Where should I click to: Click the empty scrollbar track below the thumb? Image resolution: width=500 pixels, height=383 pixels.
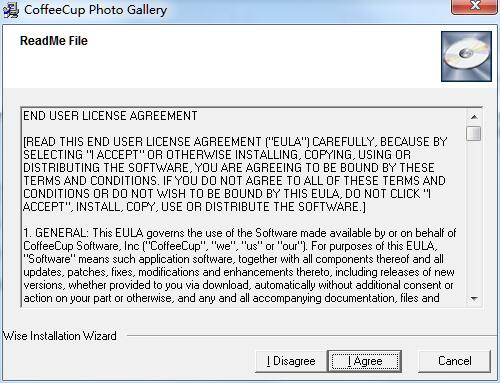474,217
